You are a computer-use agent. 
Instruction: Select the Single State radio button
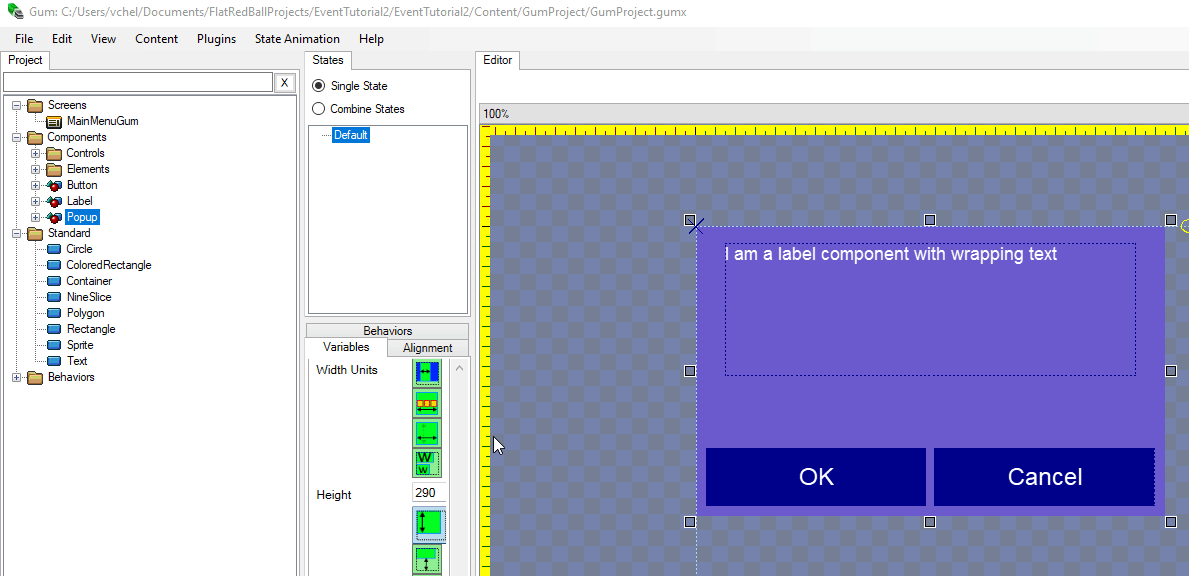[x=319, y=86]
